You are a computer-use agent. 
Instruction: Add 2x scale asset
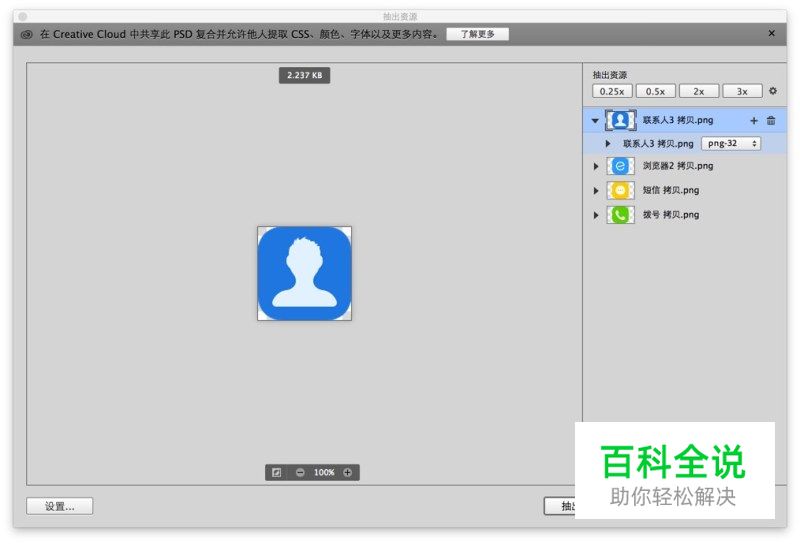click(699, 91)
